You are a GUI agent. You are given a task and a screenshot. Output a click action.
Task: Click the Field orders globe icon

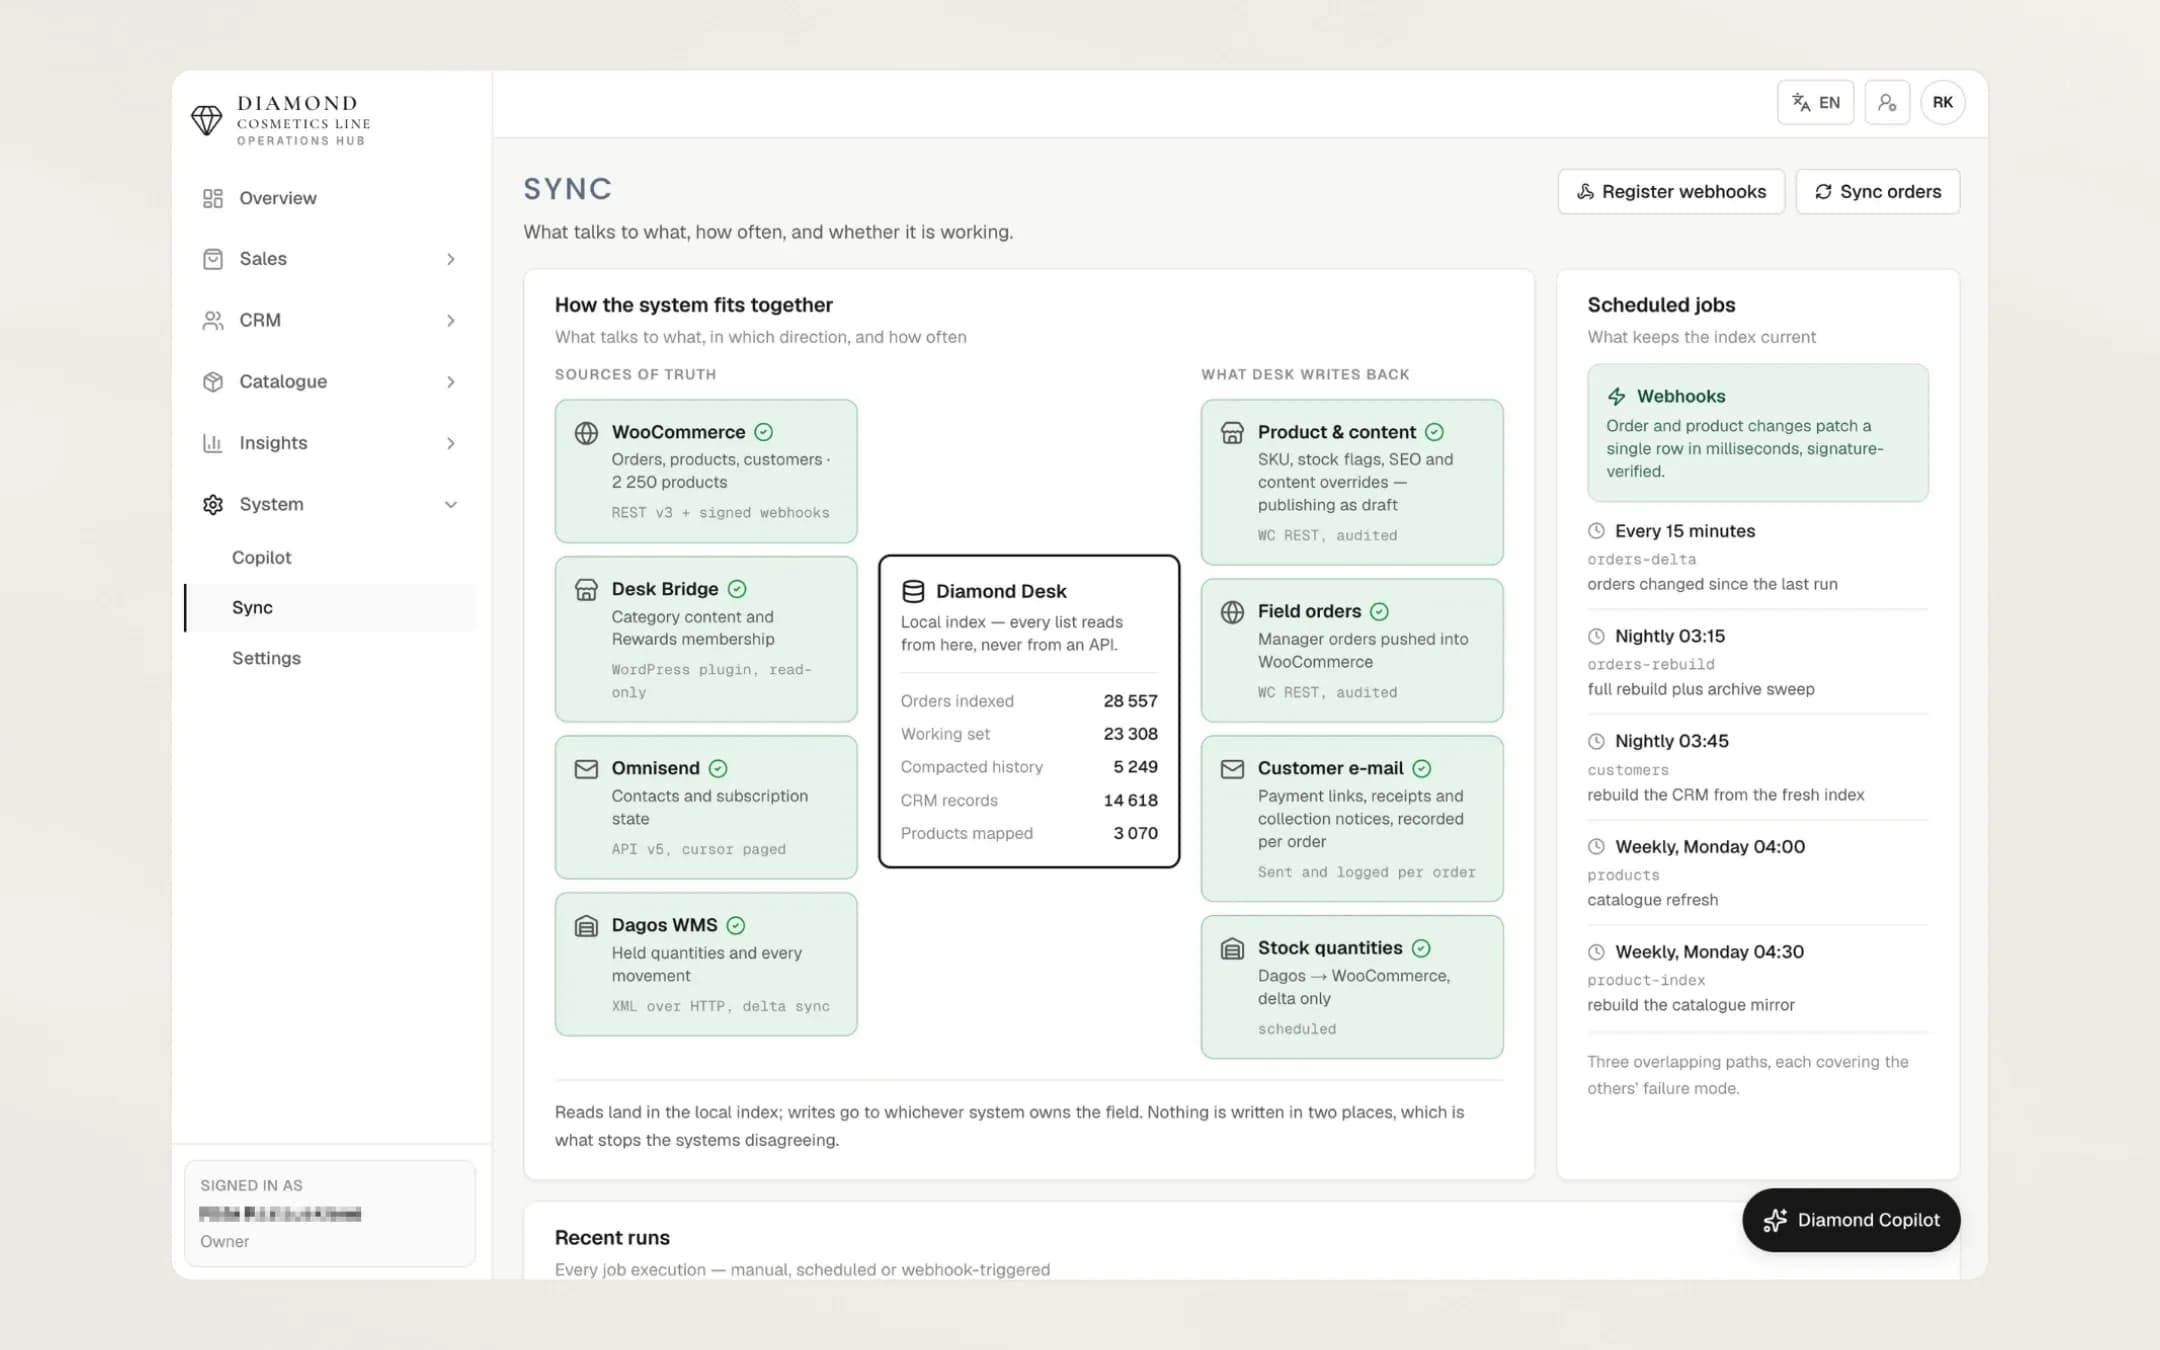click(x=1232, y=612)
